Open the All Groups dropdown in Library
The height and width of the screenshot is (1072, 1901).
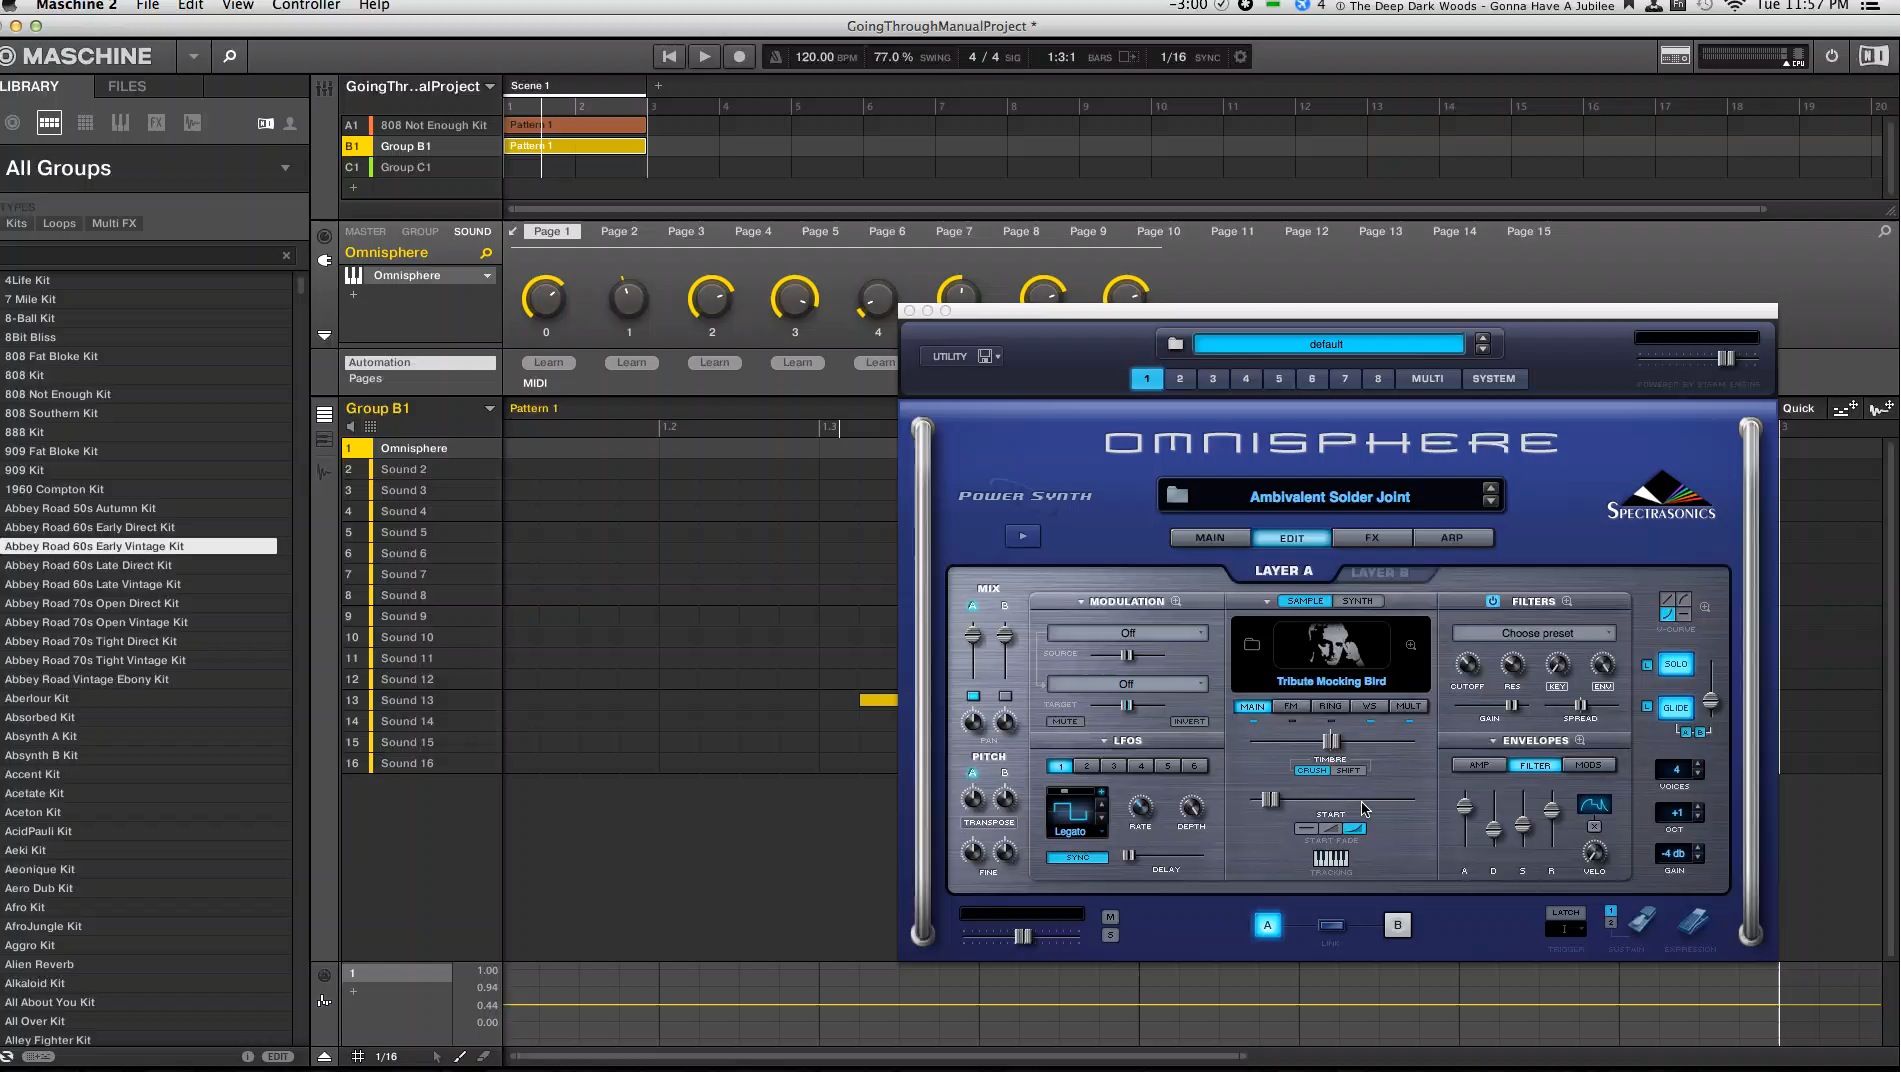pos(285,168)
